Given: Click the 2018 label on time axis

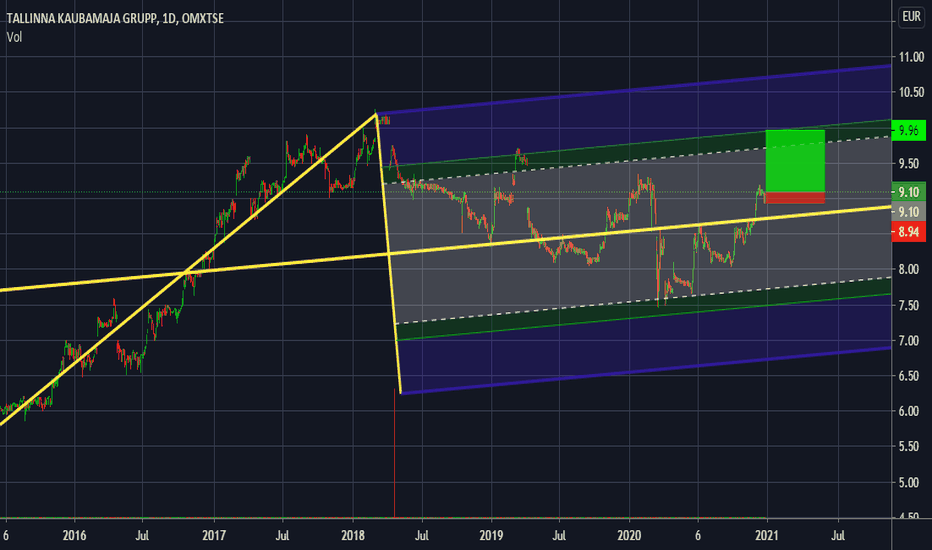Looking at the screenshot, I should pos(353,536).
